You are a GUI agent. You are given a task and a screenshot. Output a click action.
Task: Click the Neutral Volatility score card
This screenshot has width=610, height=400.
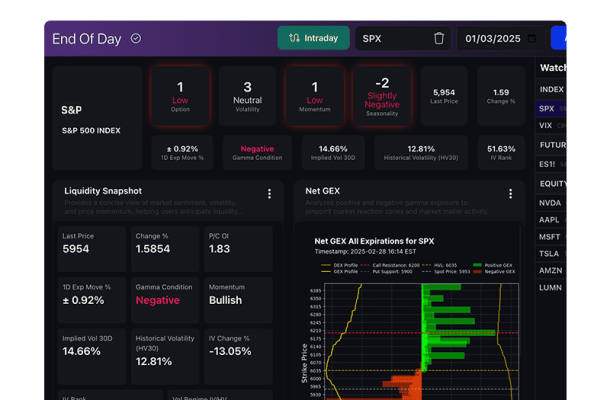click(x=247, y=96)
